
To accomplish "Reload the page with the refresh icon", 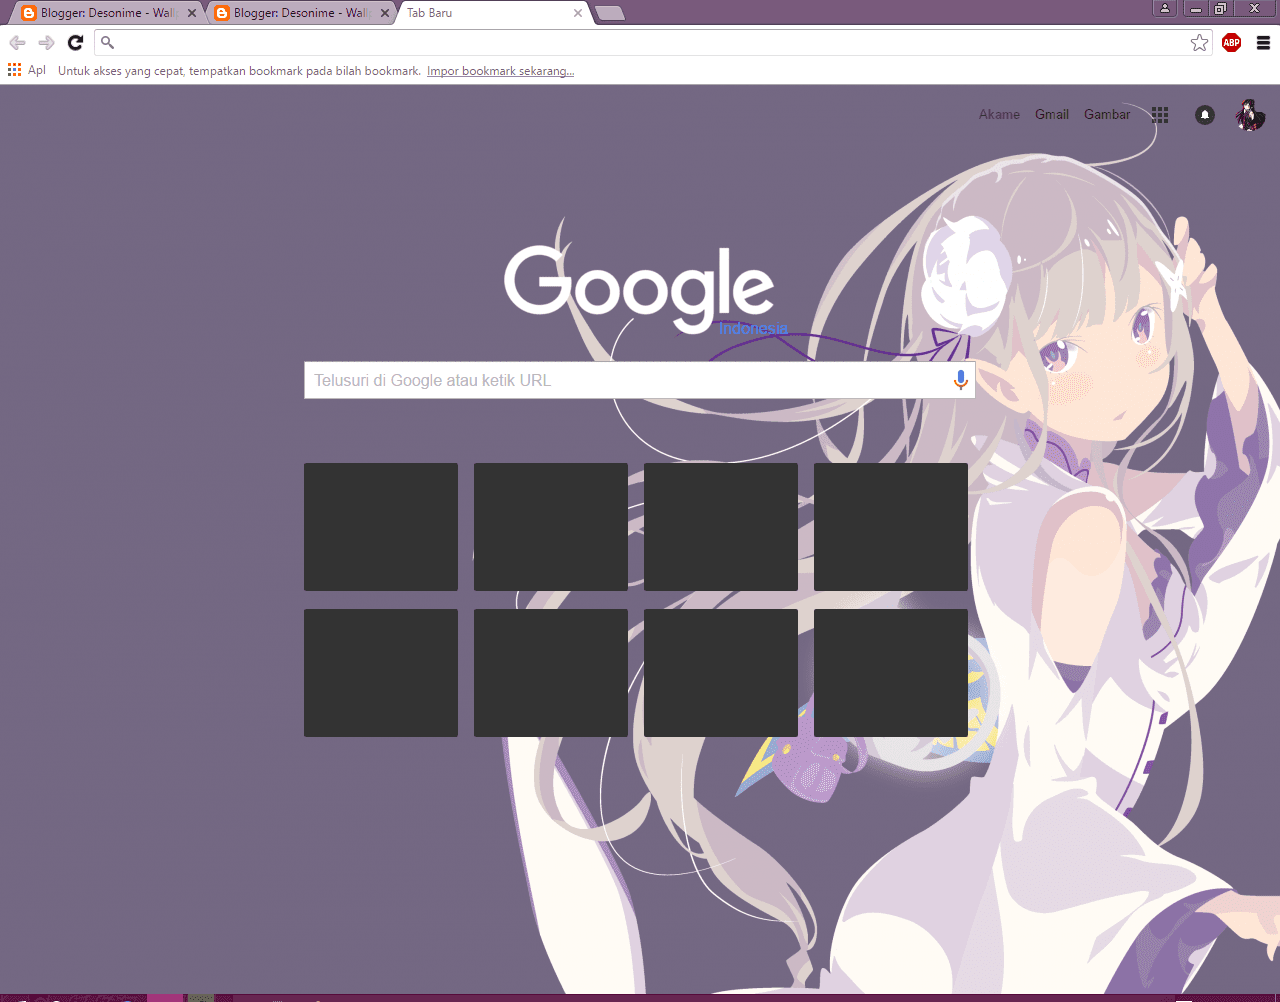I will [x=75, y=42].
